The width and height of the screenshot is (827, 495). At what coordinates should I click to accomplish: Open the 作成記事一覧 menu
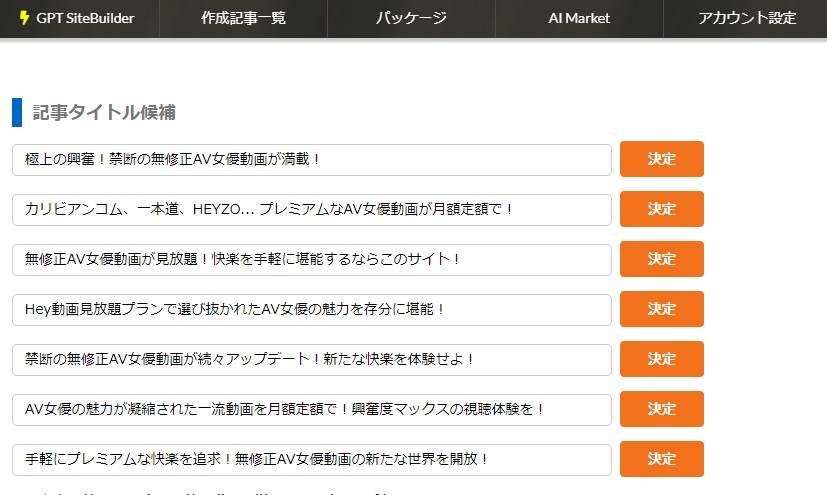coord(243,18)
